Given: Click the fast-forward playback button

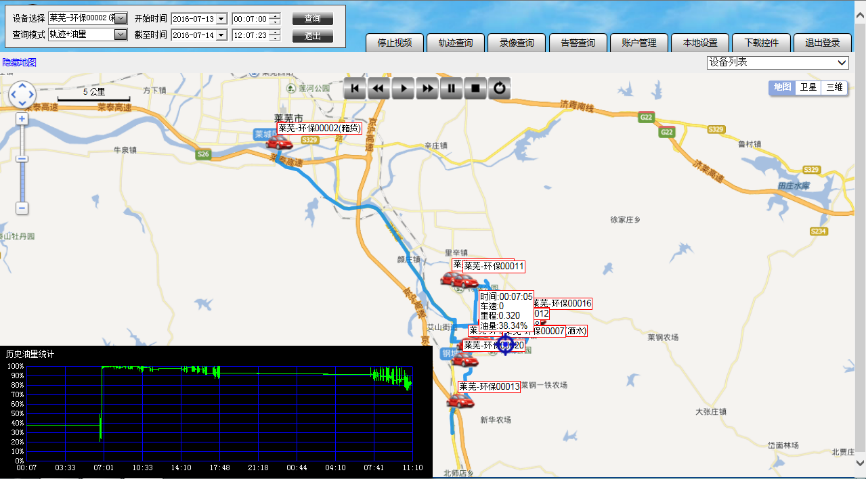Looking at the screenshot, I should (427, 88).
